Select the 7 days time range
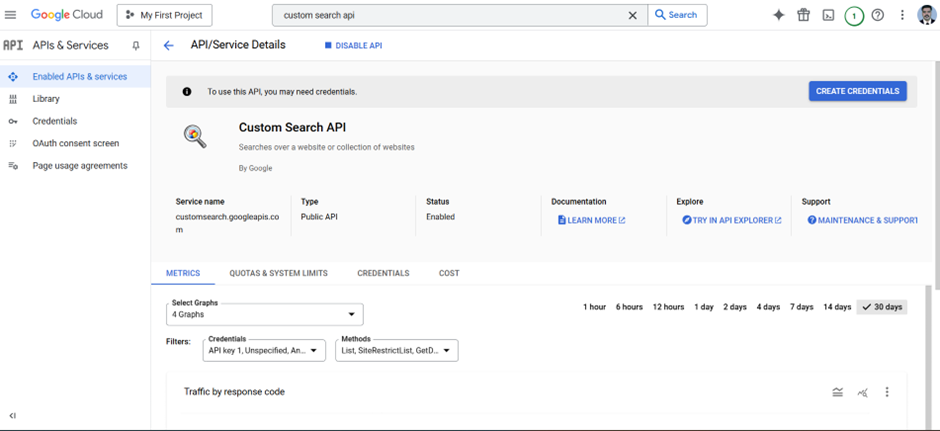The height and width of the screenshot is (431, 940). tap(802, 307)
